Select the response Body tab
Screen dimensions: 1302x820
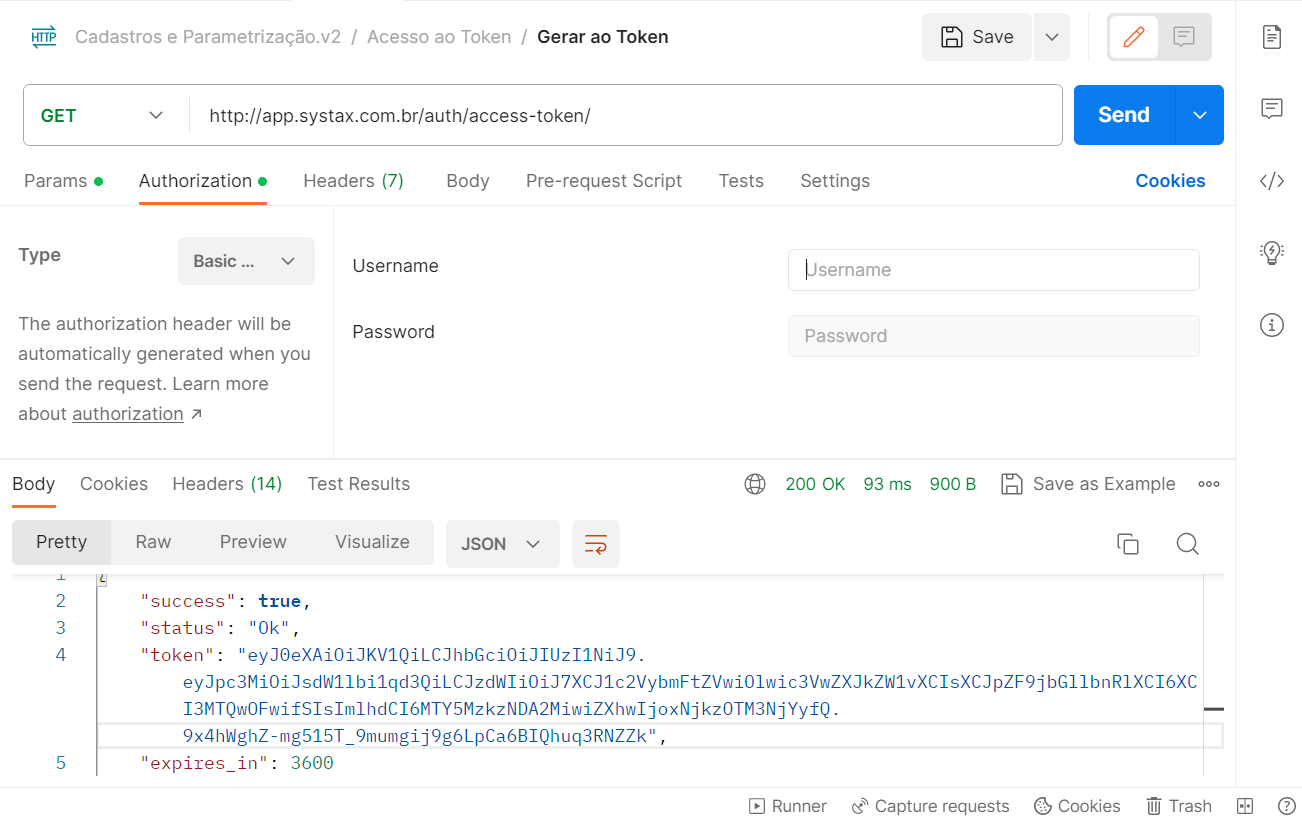click(34, 484)
